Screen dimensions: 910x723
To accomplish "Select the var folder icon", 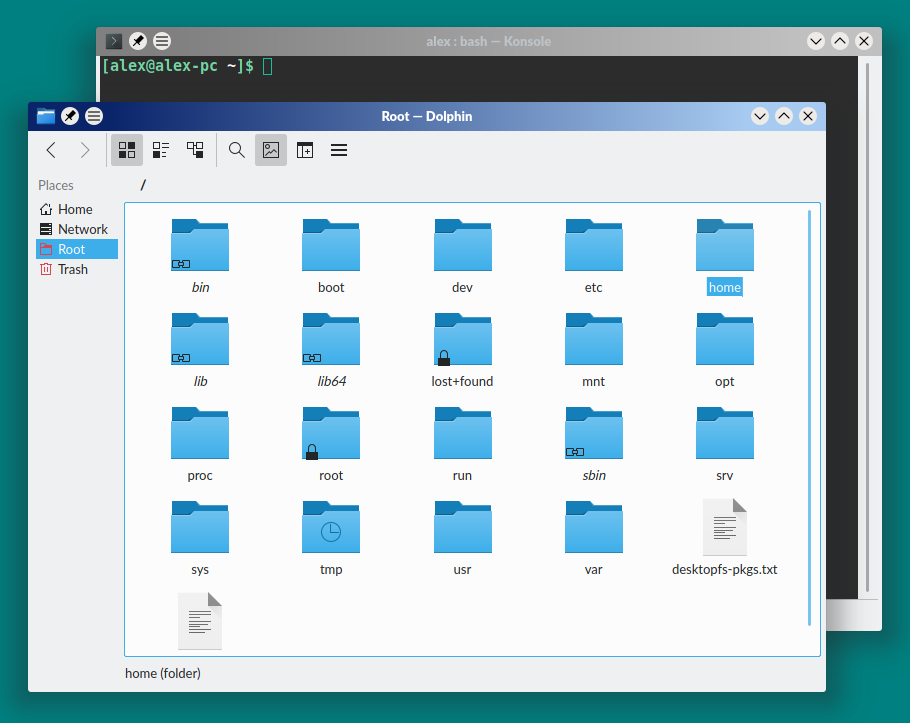I will click(x=594, y=527).
